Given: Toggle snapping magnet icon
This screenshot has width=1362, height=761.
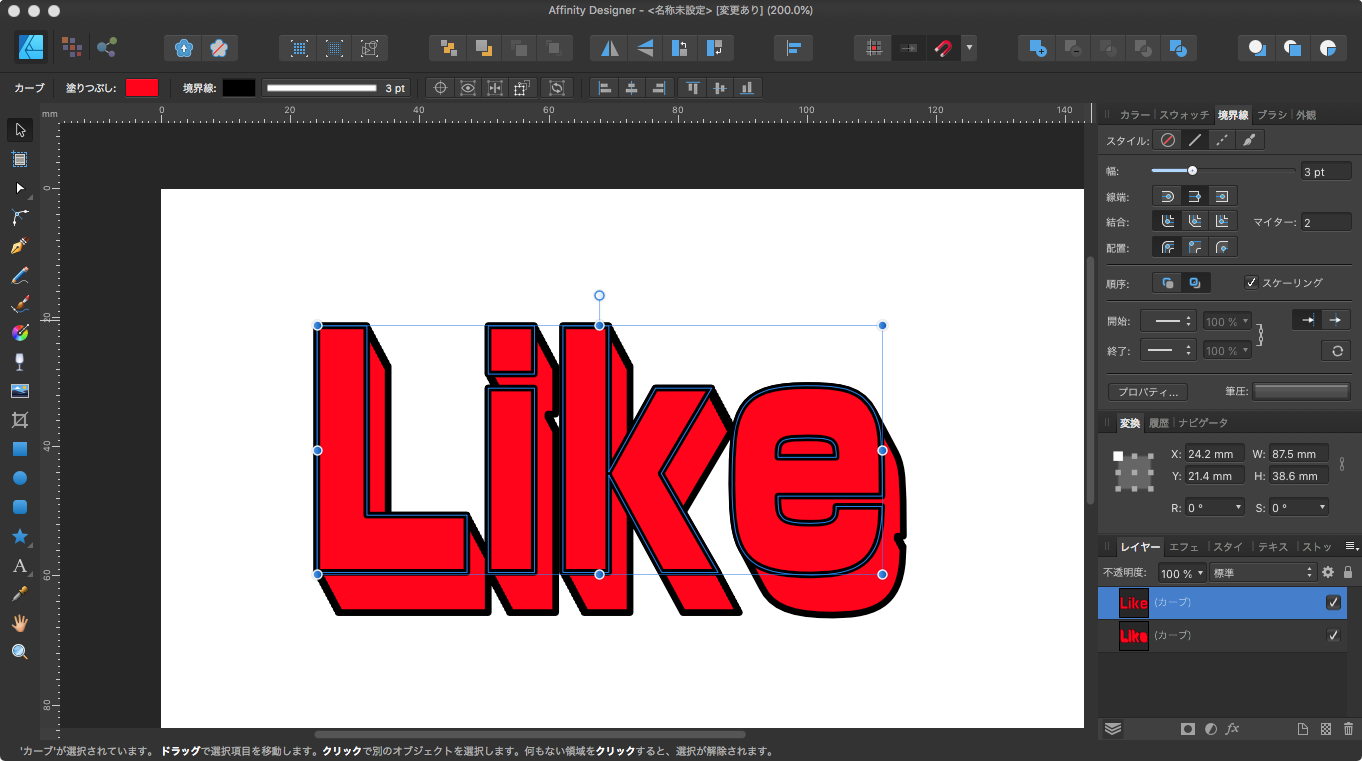Looking at the screenshot, I should point(943,48).
